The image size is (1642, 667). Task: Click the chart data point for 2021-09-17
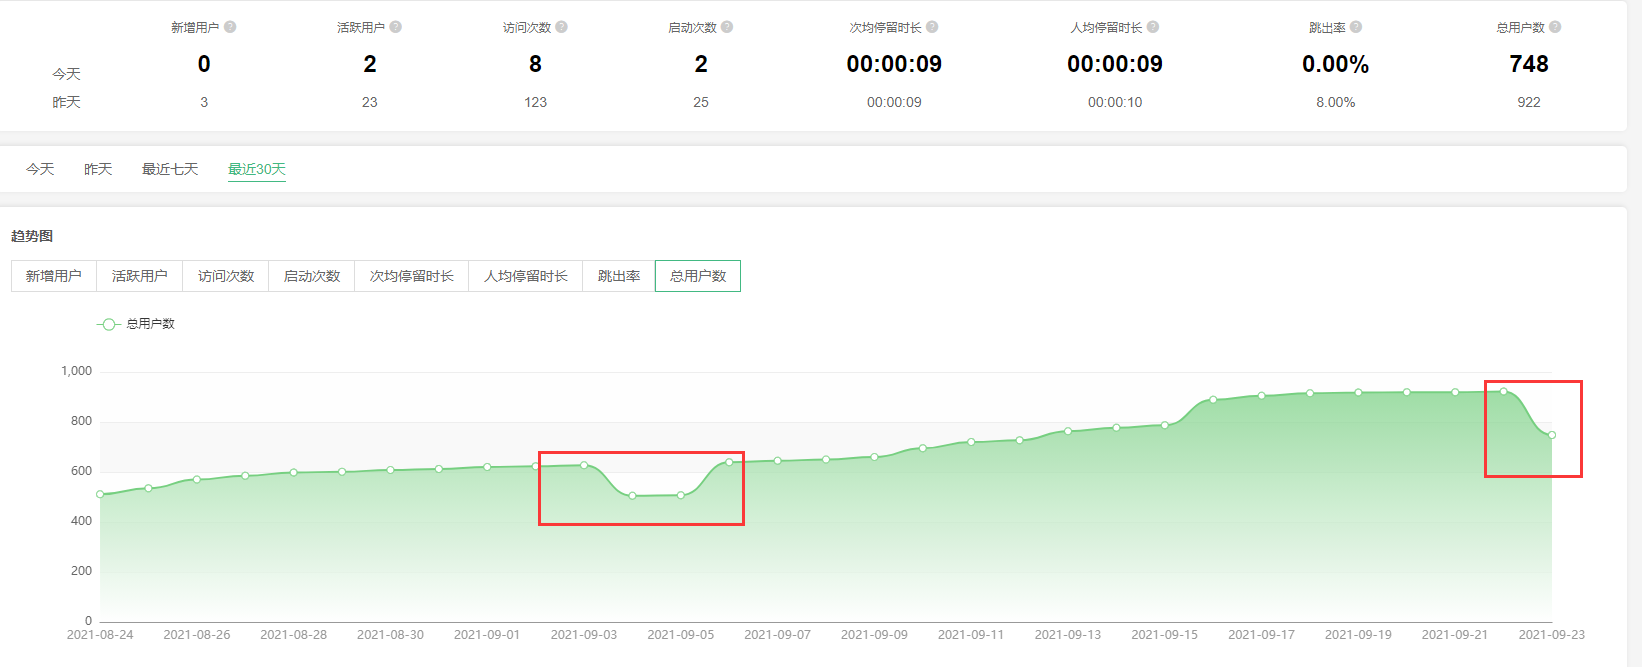pos(1262,396)
